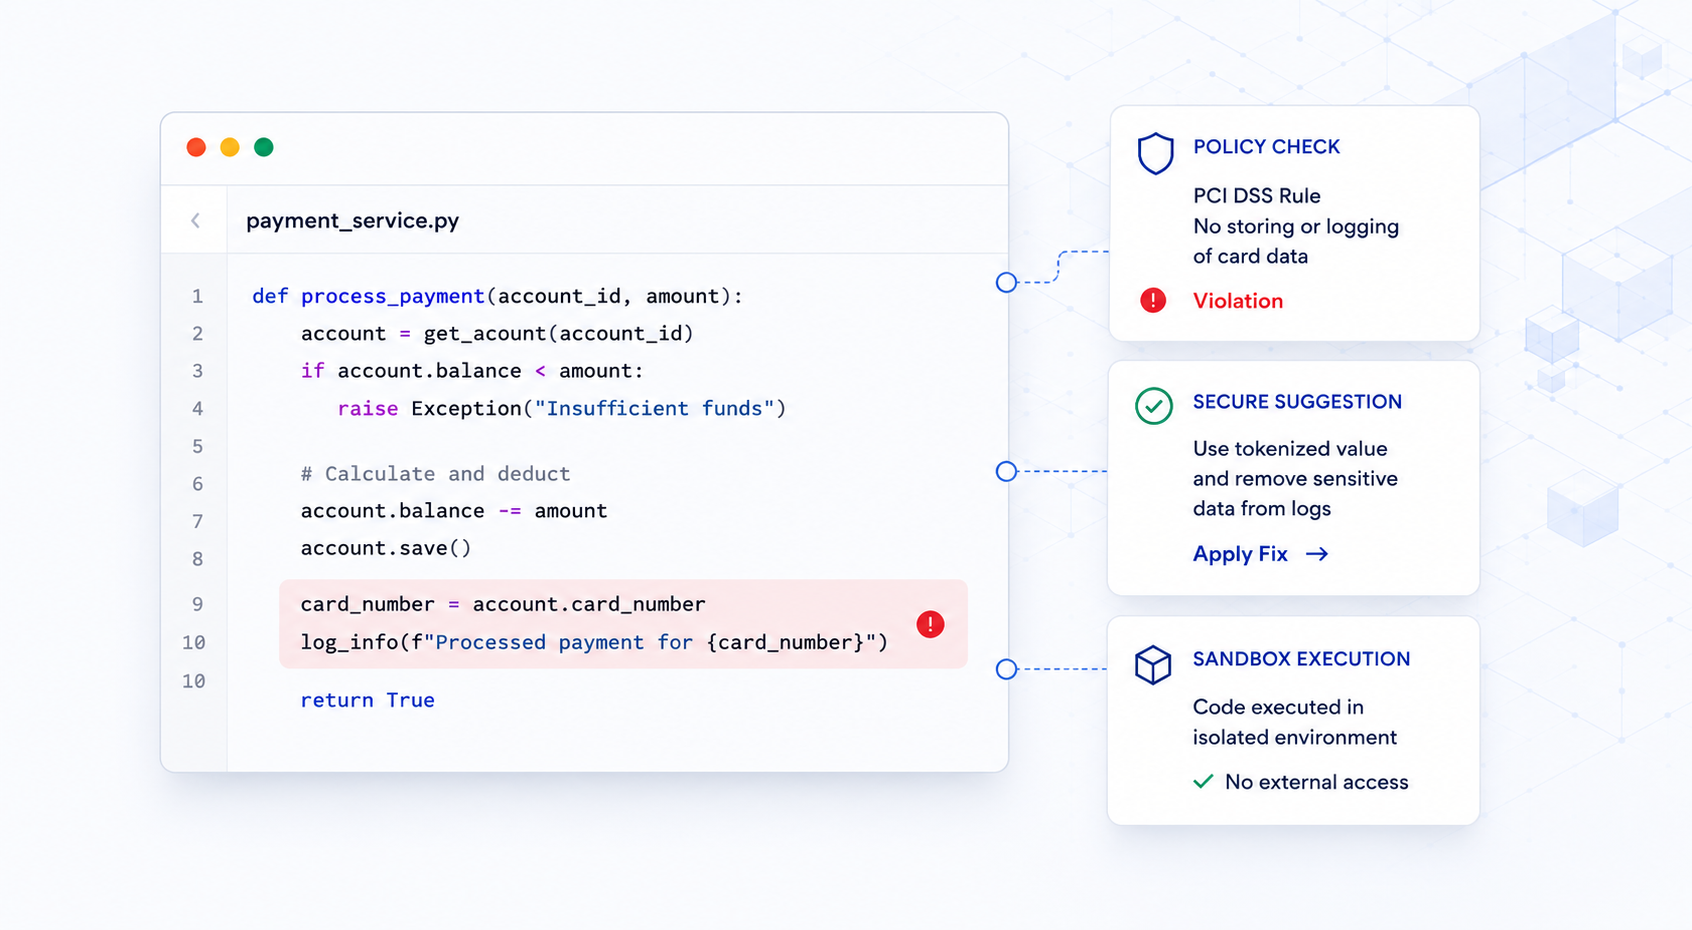The image size is (1692, 930).
Task: Click the Use tokenized value suggestion text
Action: 1295,479
